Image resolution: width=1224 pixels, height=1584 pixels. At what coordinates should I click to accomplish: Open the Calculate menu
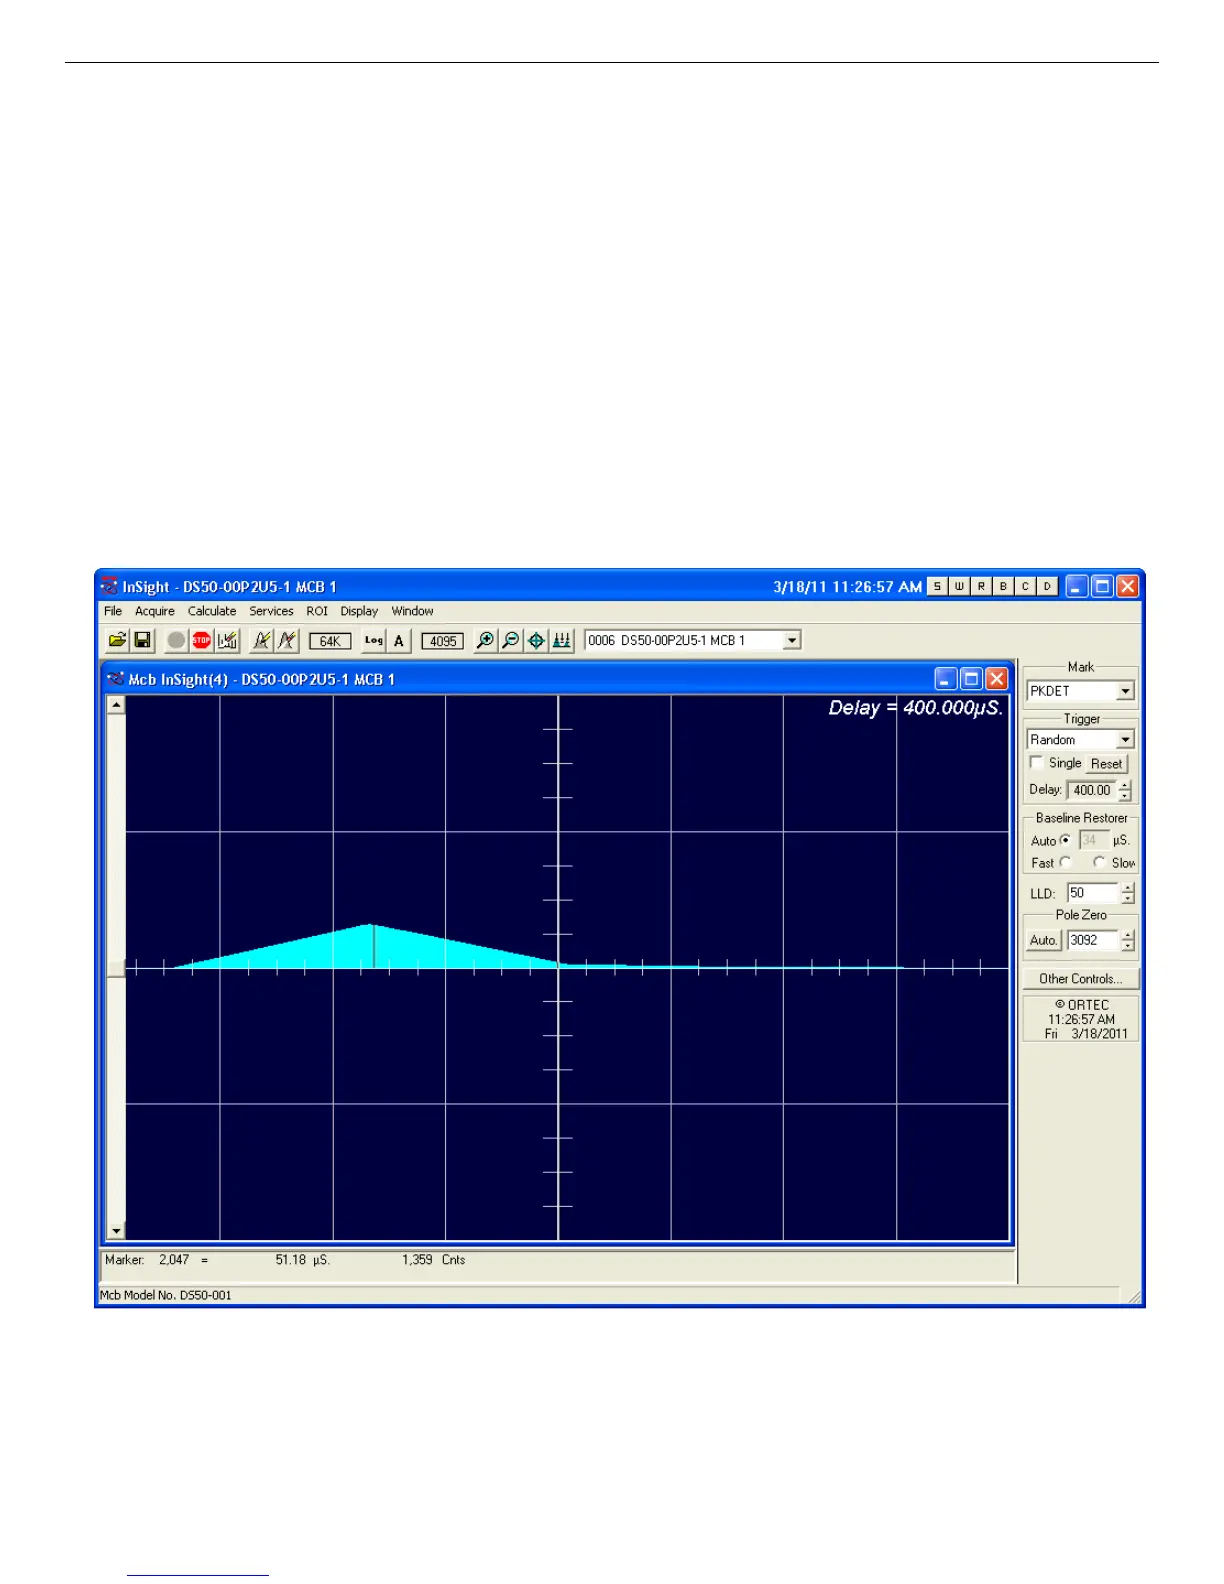212,611
